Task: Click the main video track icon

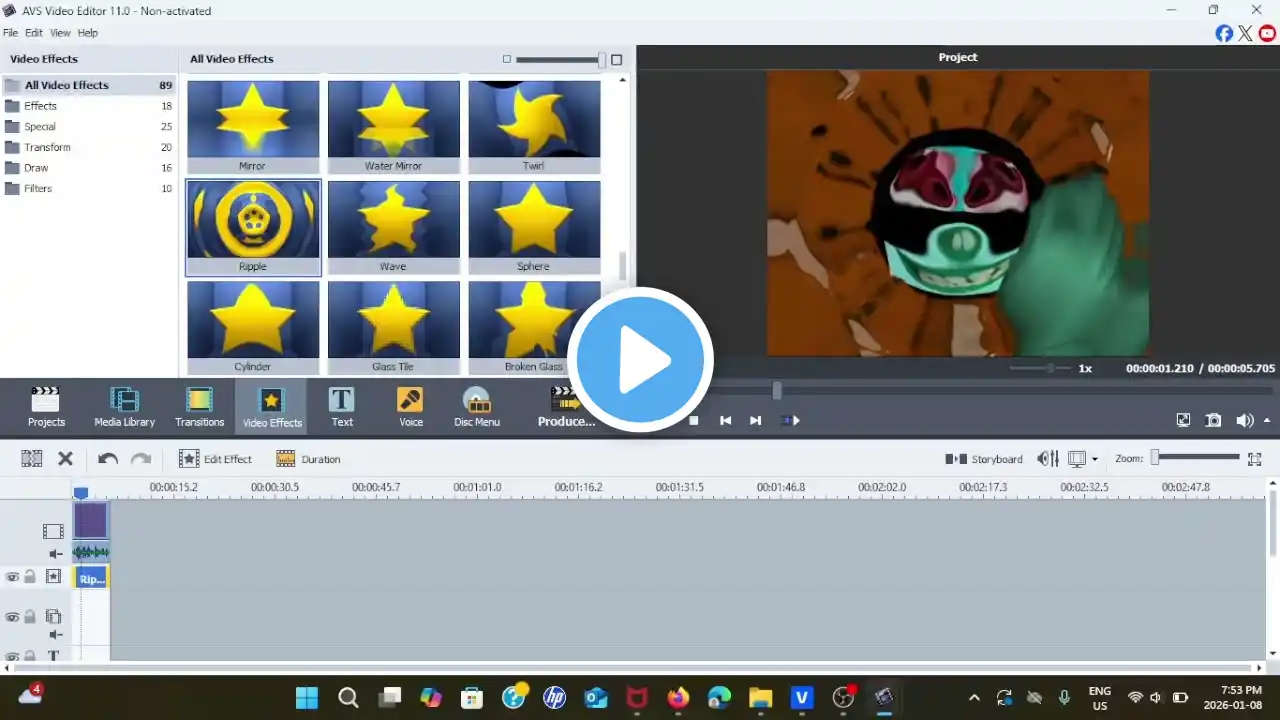Action: click(x=53, y=531)
